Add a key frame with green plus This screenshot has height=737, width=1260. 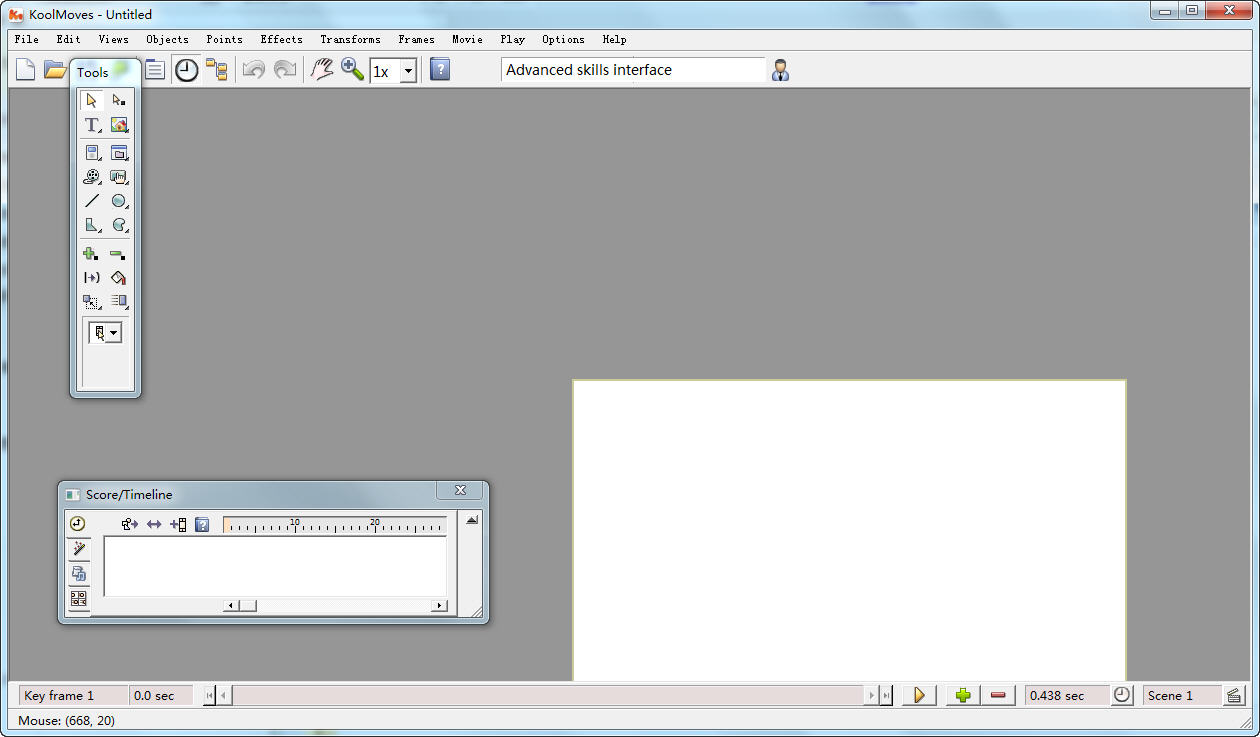click(962, 695)
